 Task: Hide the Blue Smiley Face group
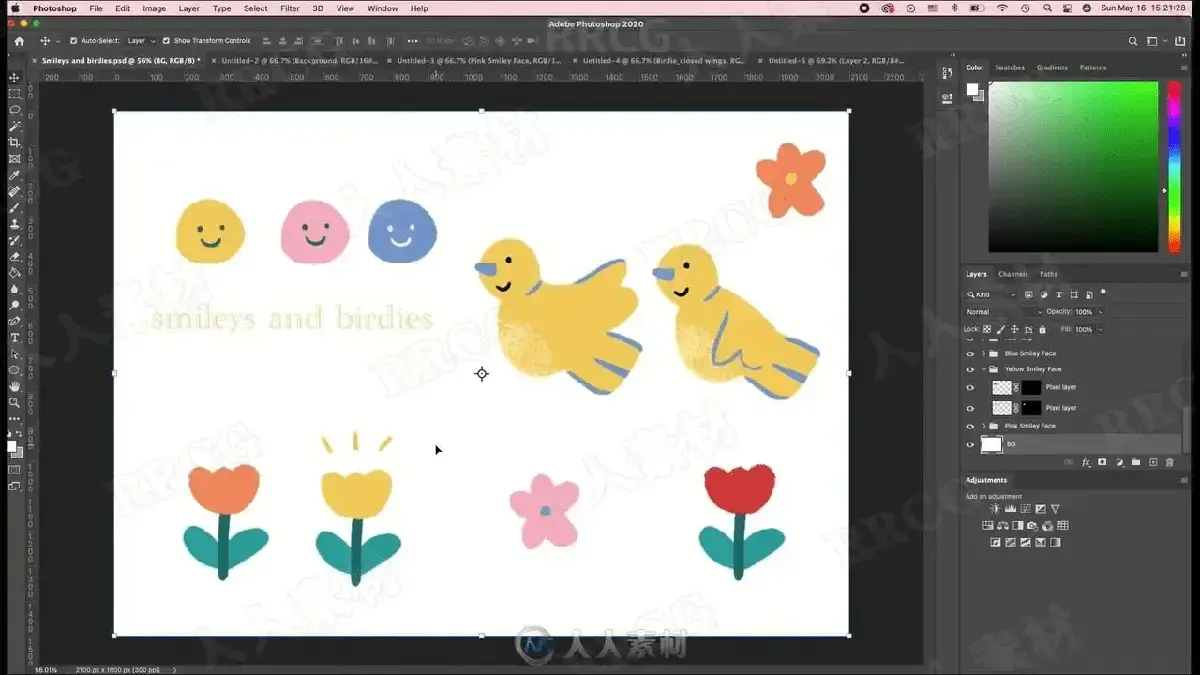click(x=970, y=353)
